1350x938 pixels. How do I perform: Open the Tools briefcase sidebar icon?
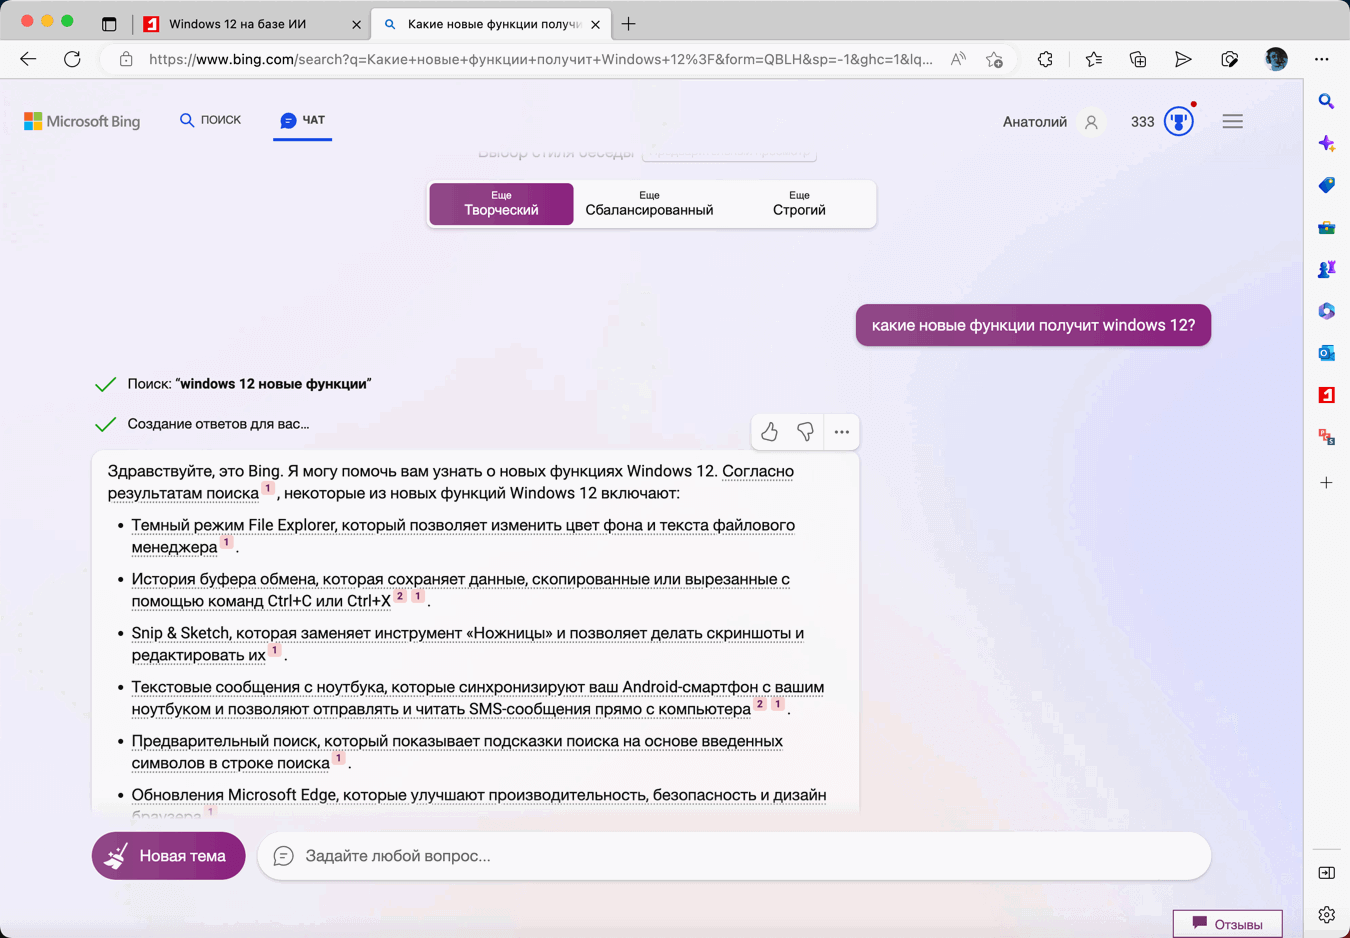[1326, 228]
